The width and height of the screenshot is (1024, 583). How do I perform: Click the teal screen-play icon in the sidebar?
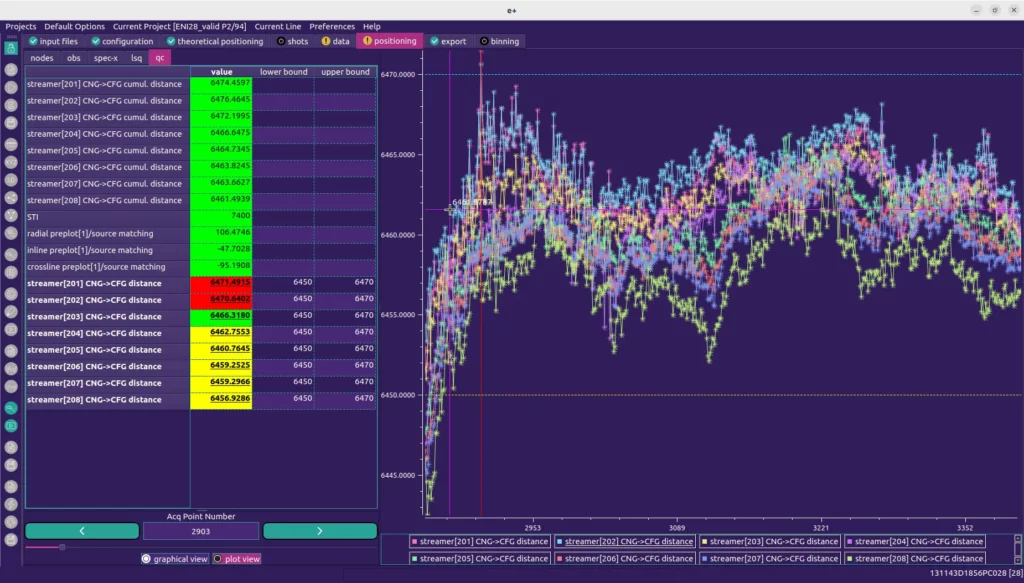pos(10,426)
